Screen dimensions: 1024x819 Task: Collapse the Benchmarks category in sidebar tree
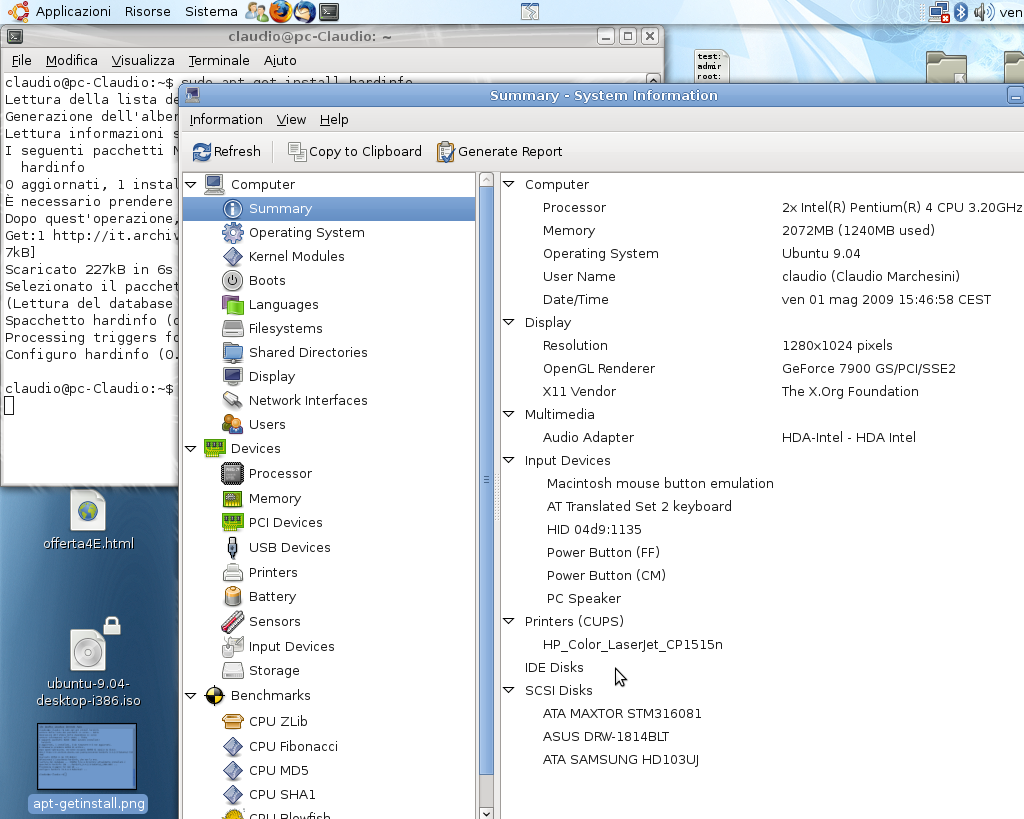click(x=191, y=696)
